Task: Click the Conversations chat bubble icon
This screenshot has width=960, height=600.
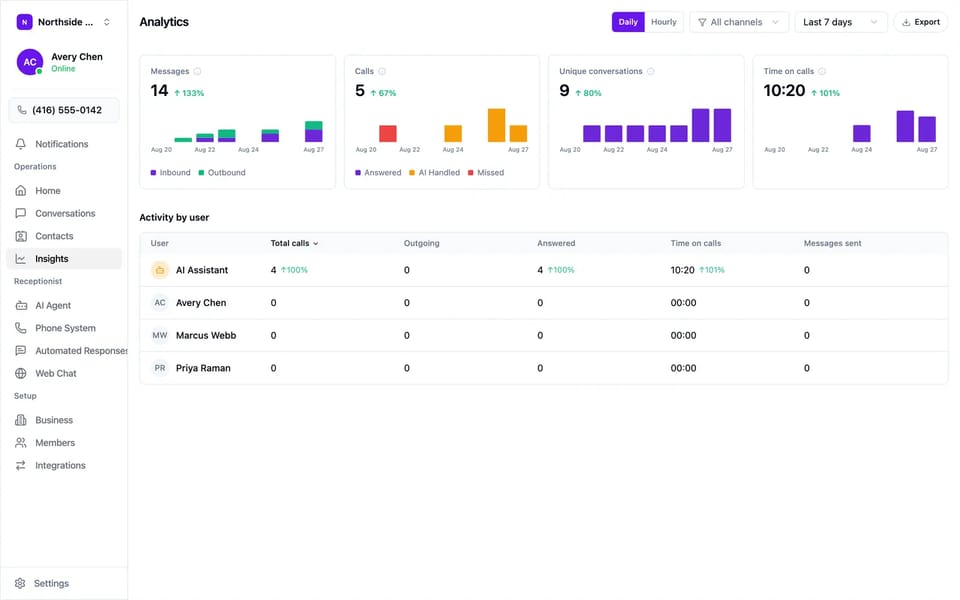Action: 21,213
